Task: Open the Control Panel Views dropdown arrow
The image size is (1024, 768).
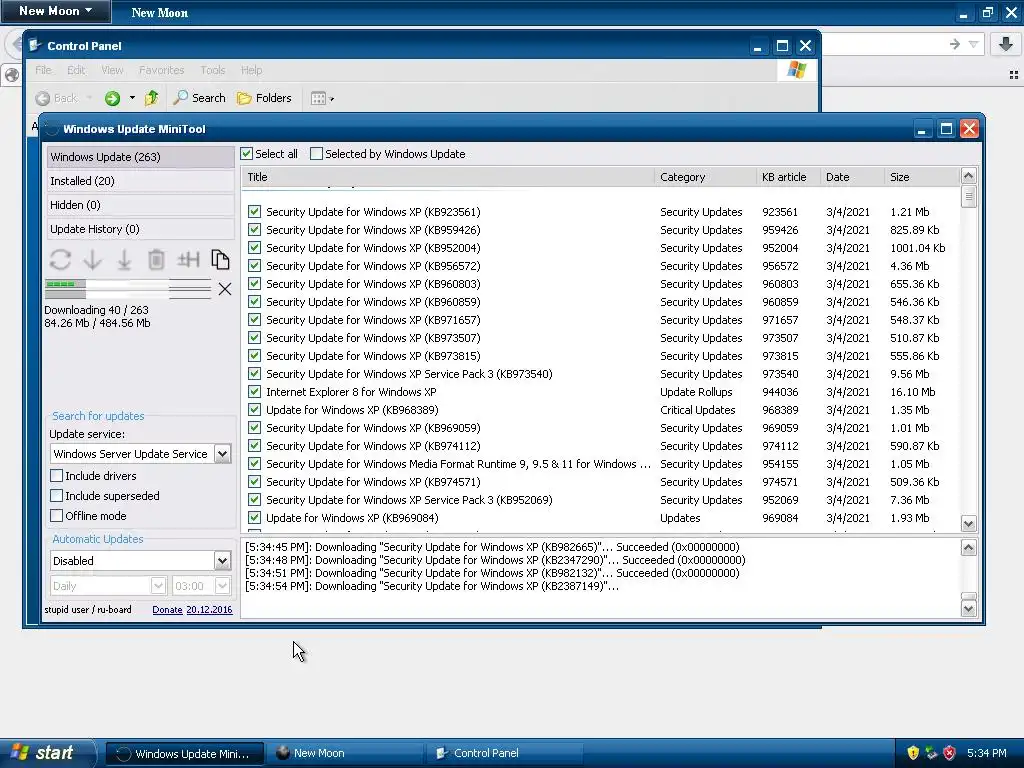Action: (x=332, y=99)
